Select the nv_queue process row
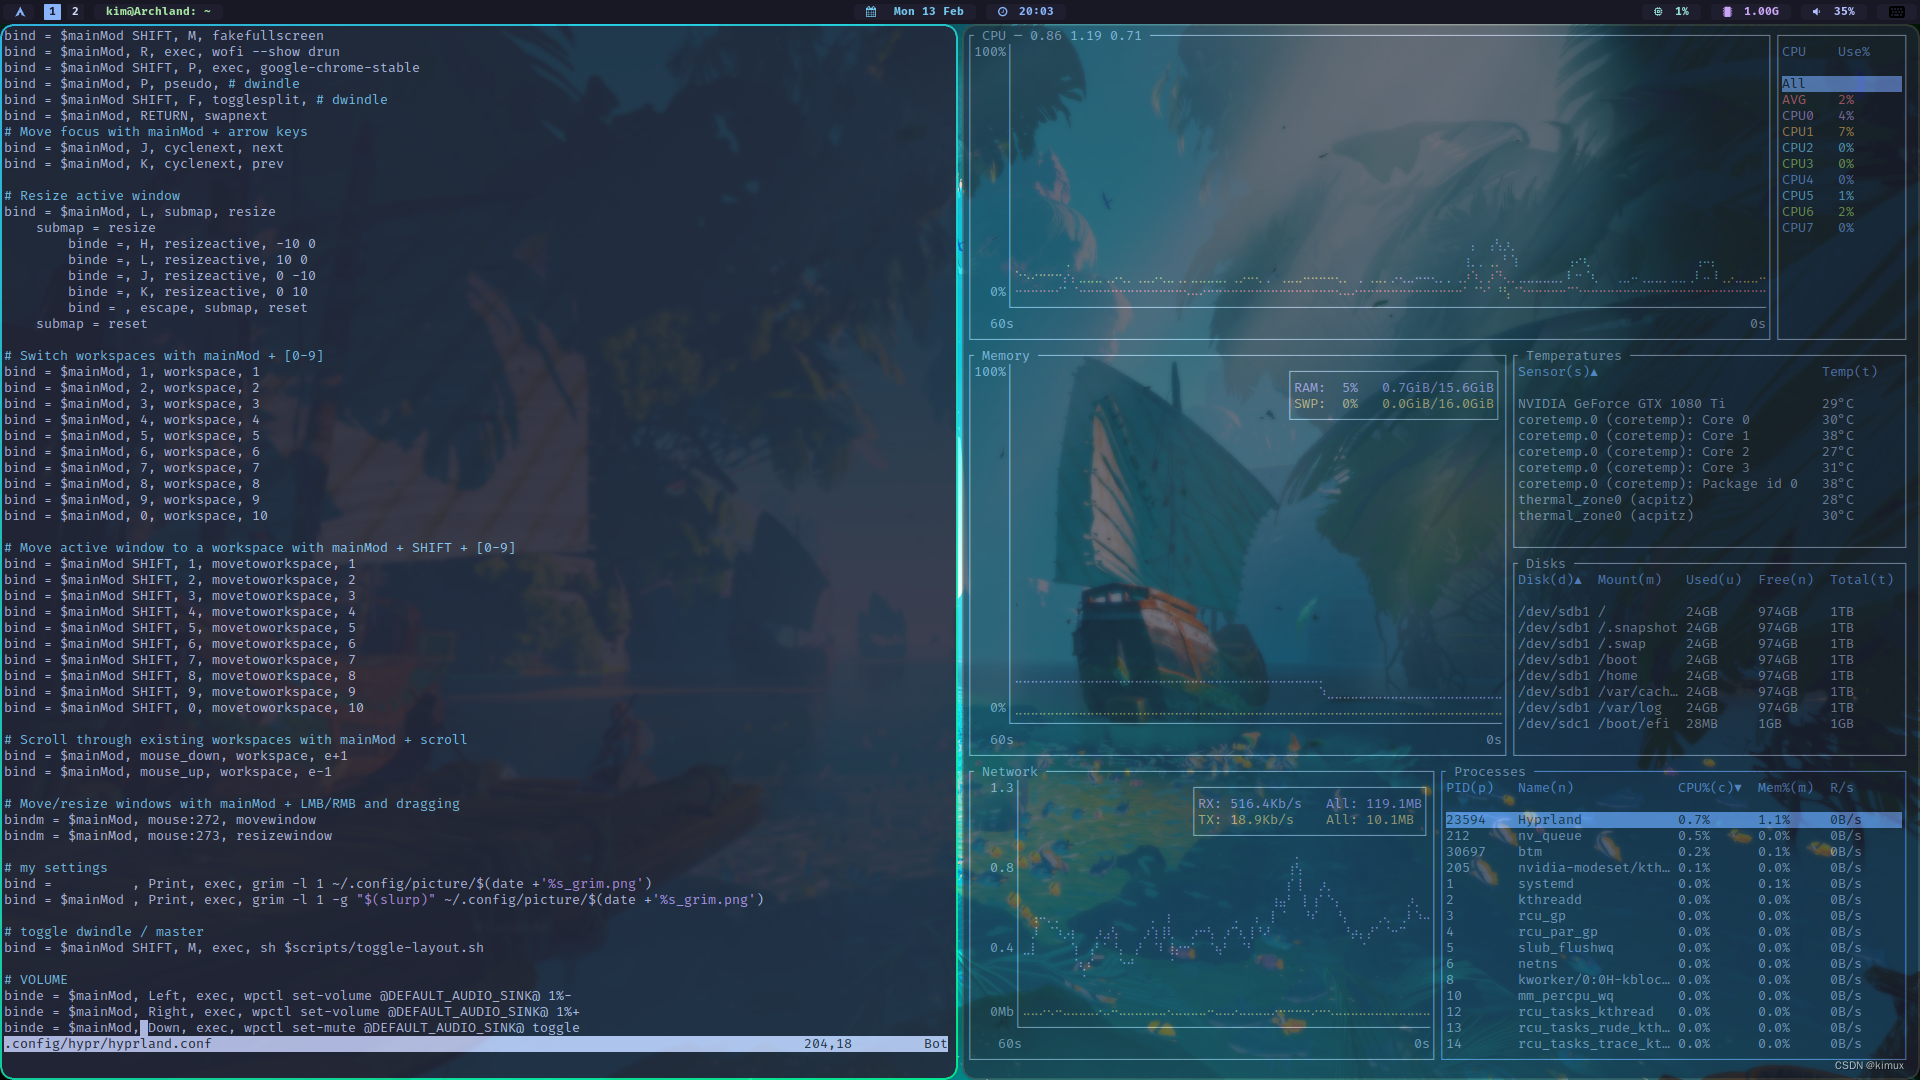 click(x=1673, y=836)
